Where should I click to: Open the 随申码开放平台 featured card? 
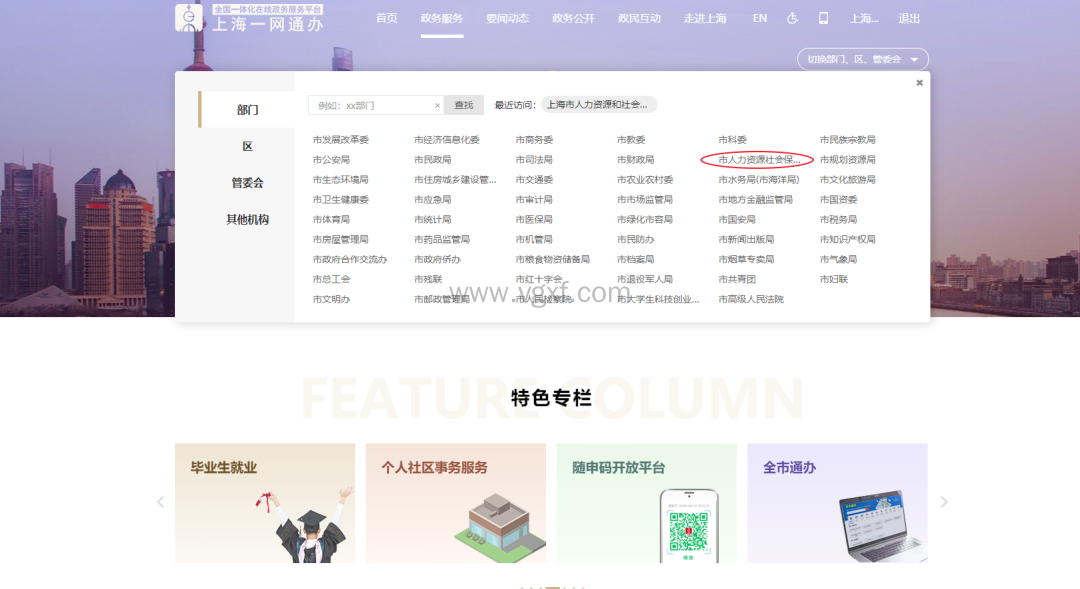(646, 502)
